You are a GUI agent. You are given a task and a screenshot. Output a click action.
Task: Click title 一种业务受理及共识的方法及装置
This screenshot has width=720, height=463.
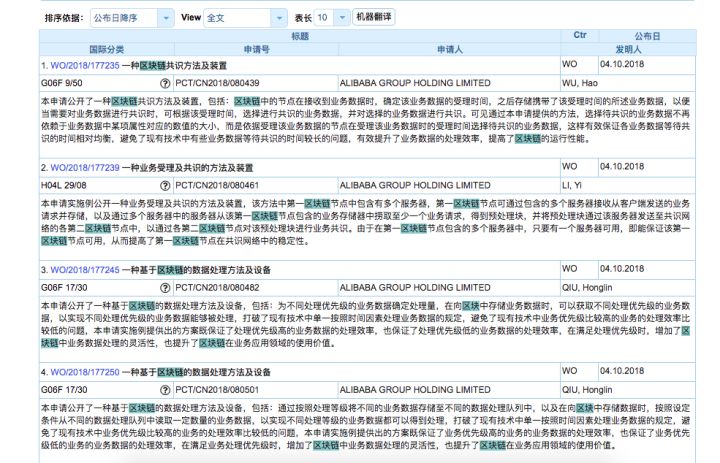click(x=187, y=168)
